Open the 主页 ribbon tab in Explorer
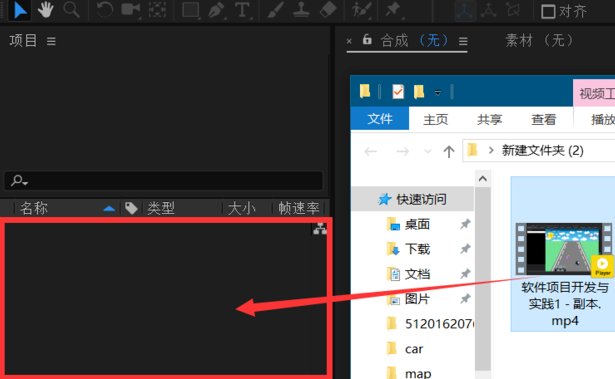Viewport: 615px width, 379px height. pos(436,119)
